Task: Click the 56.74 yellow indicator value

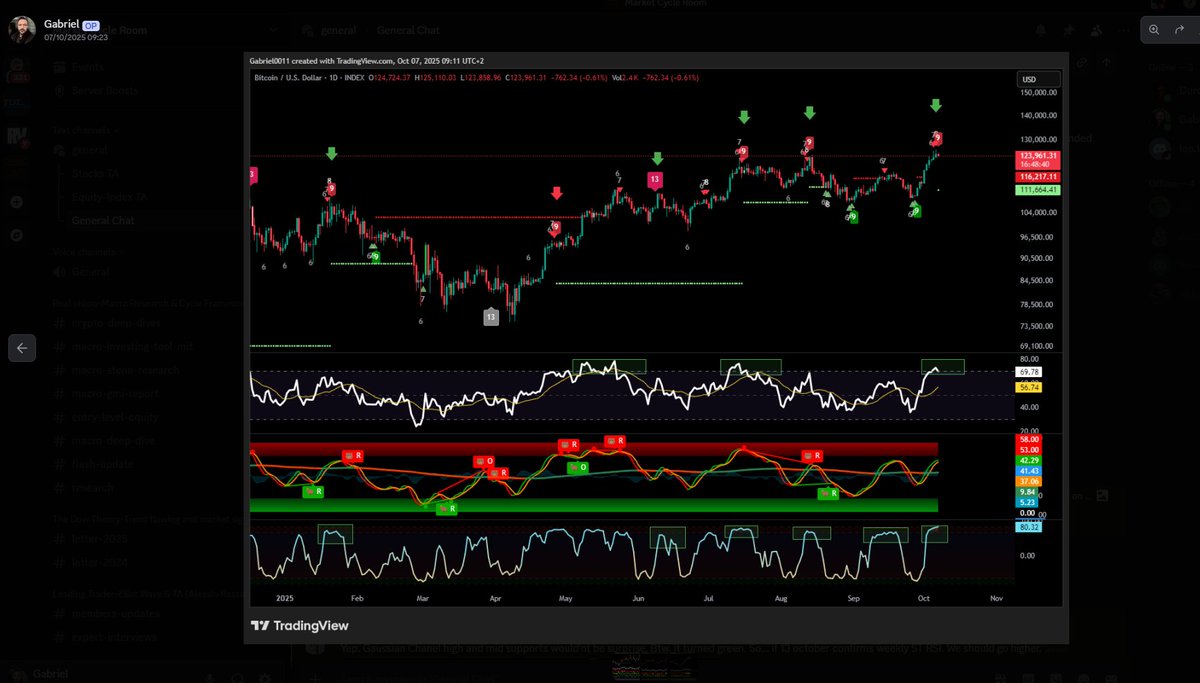Action: coord(1031,386)
